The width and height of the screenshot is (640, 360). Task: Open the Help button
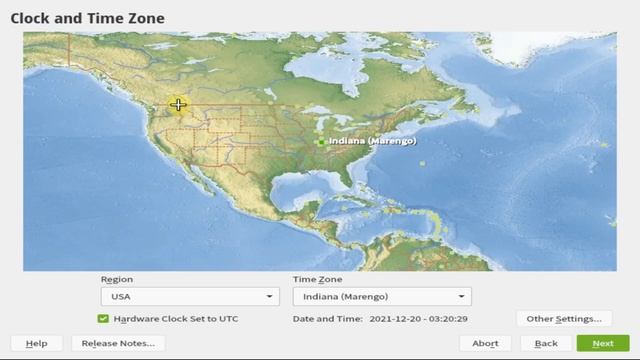pyautogui.click(x=37, y=343)
